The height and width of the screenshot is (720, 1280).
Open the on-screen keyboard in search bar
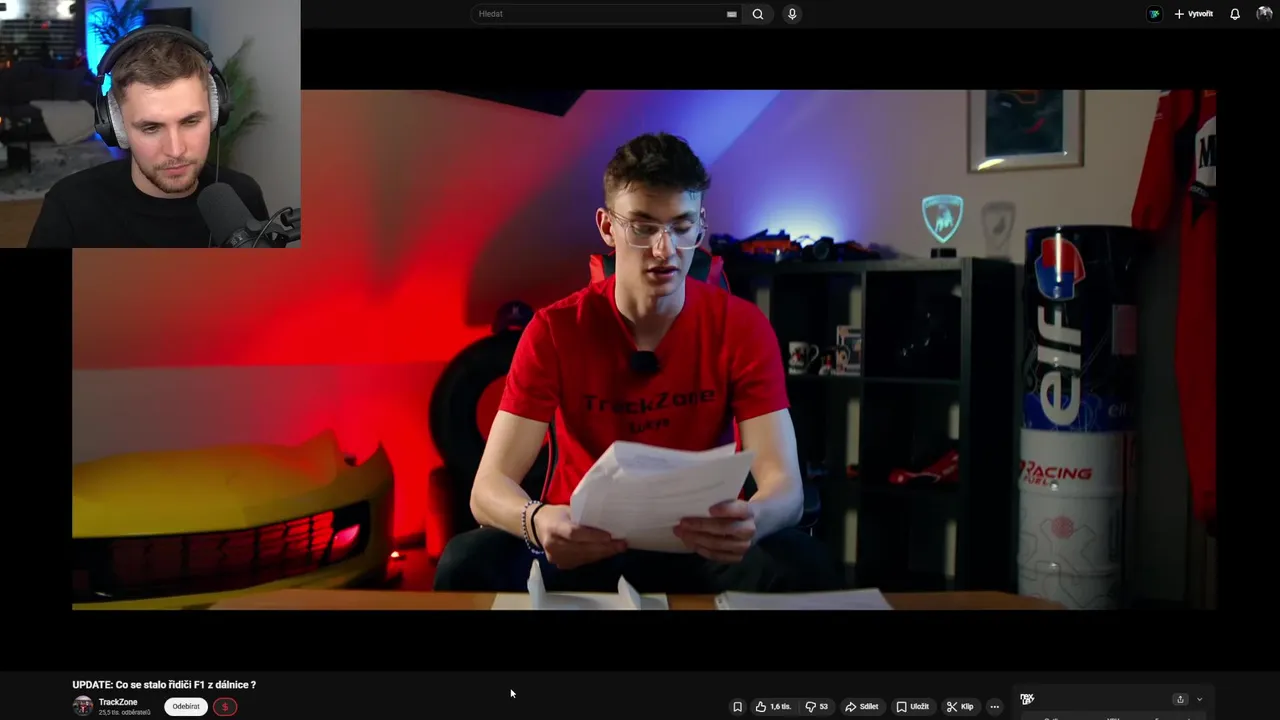pos(732,14)
